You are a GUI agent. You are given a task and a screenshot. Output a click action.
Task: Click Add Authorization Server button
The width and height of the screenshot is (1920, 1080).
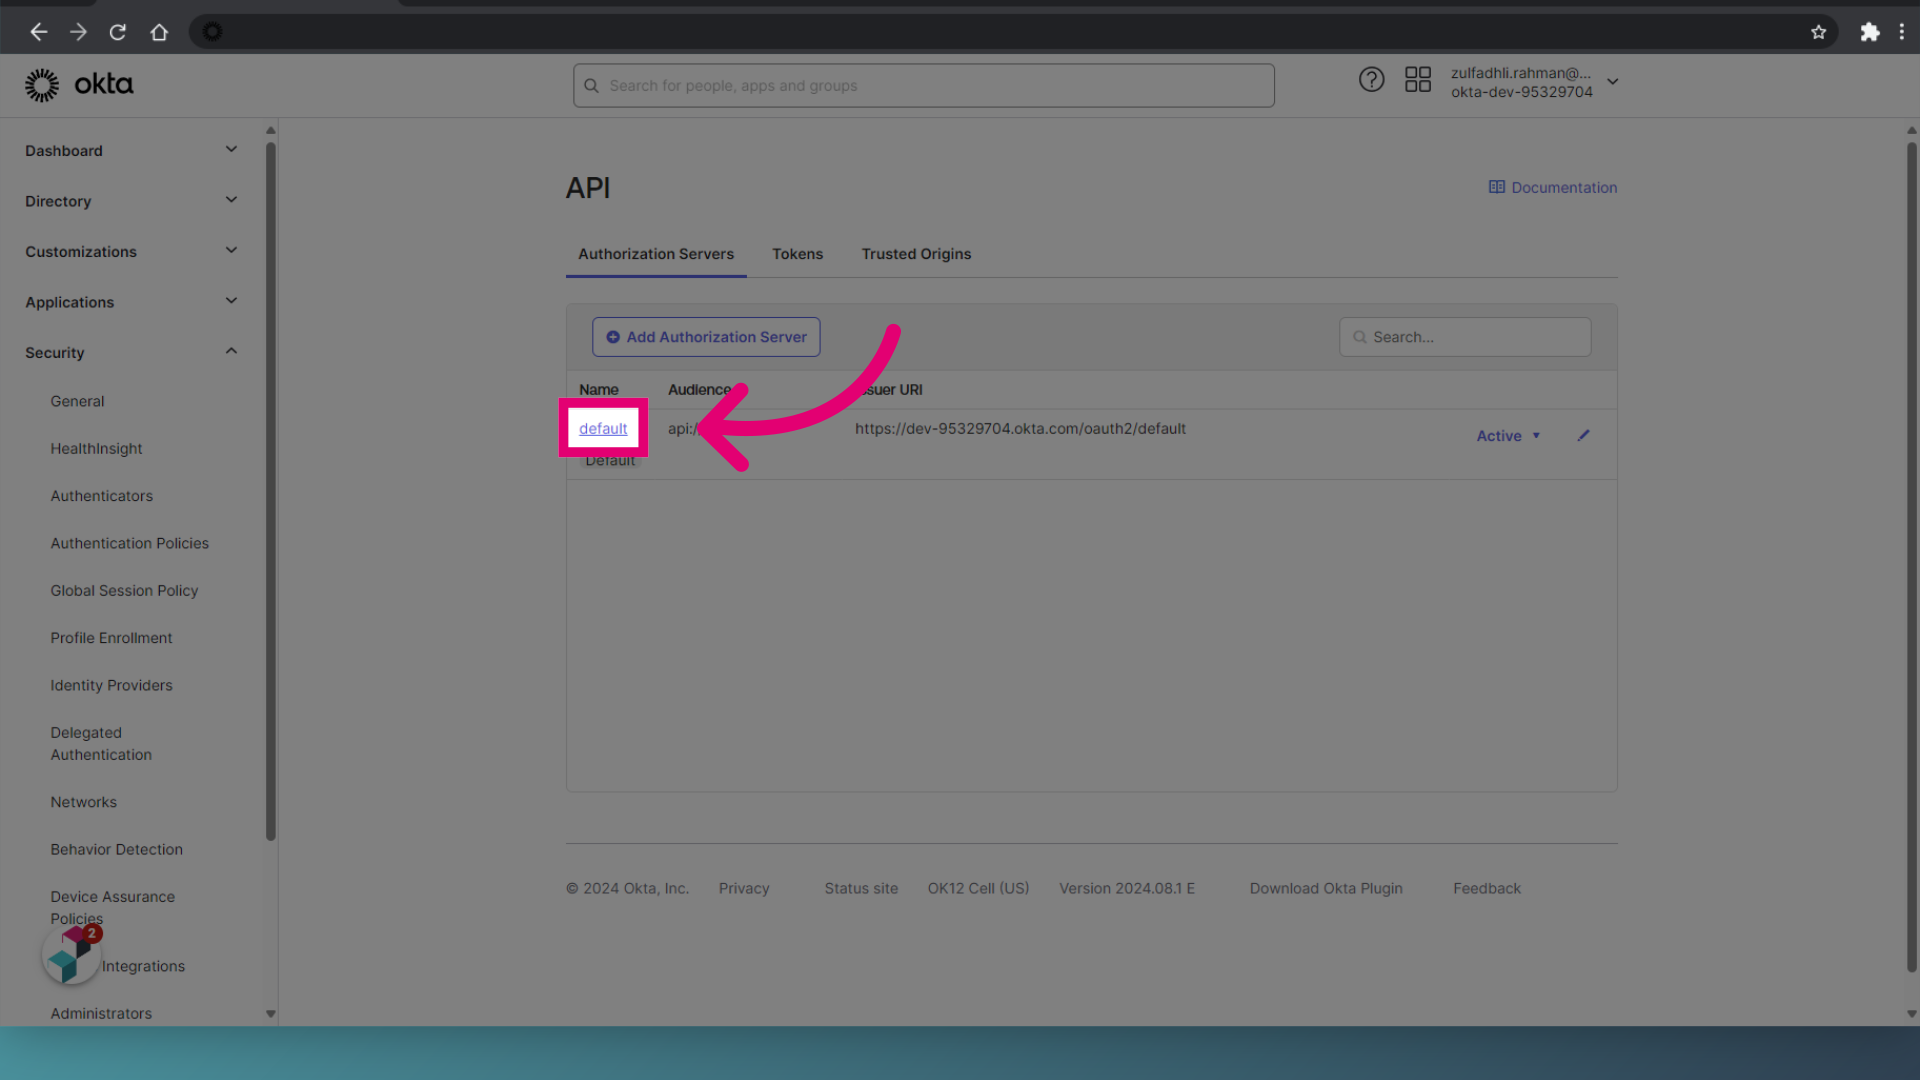click(x=706, y=337)
